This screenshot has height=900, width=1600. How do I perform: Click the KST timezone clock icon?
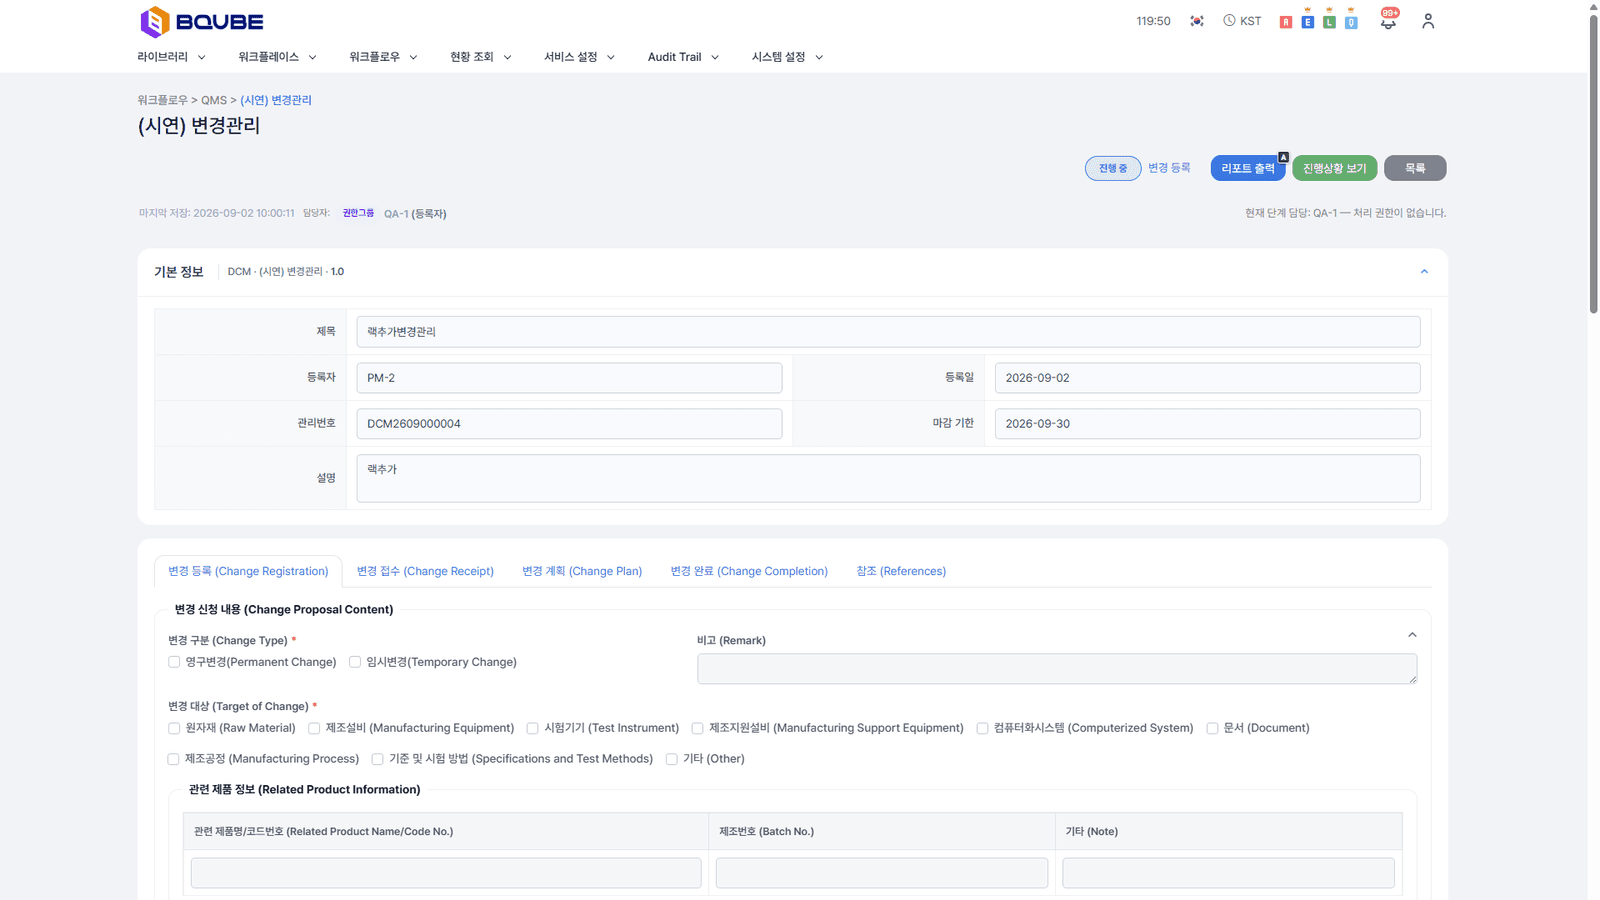click(x=1229, y=21)
